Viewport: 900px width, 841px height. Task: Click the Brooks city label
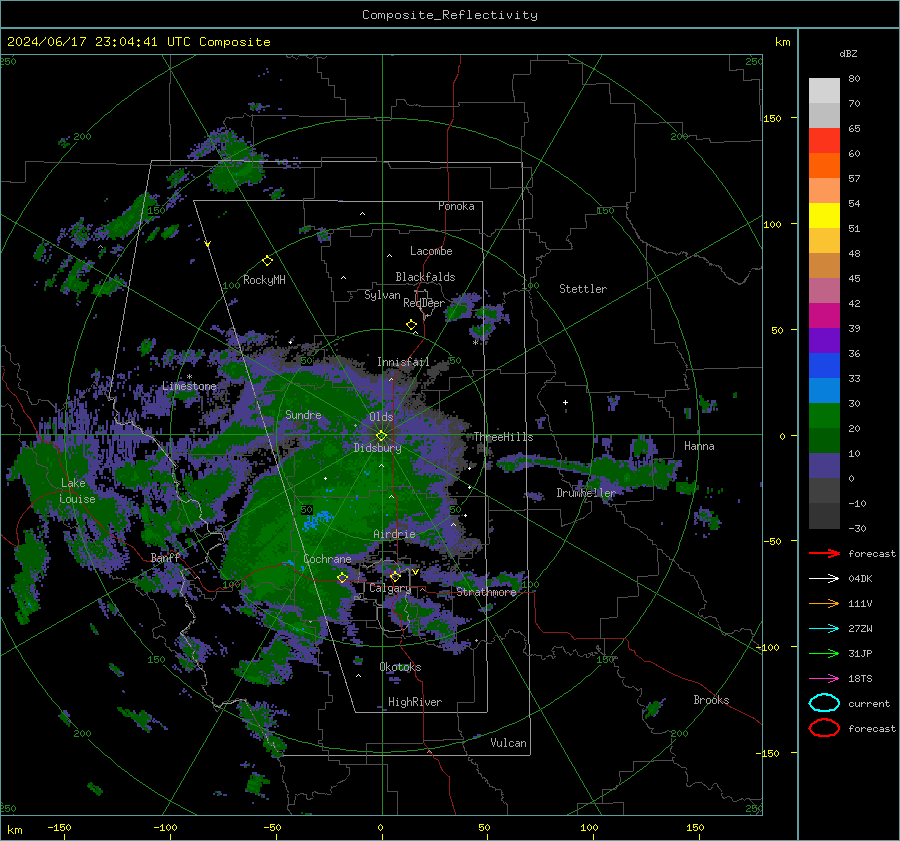[x=711, y=700]
